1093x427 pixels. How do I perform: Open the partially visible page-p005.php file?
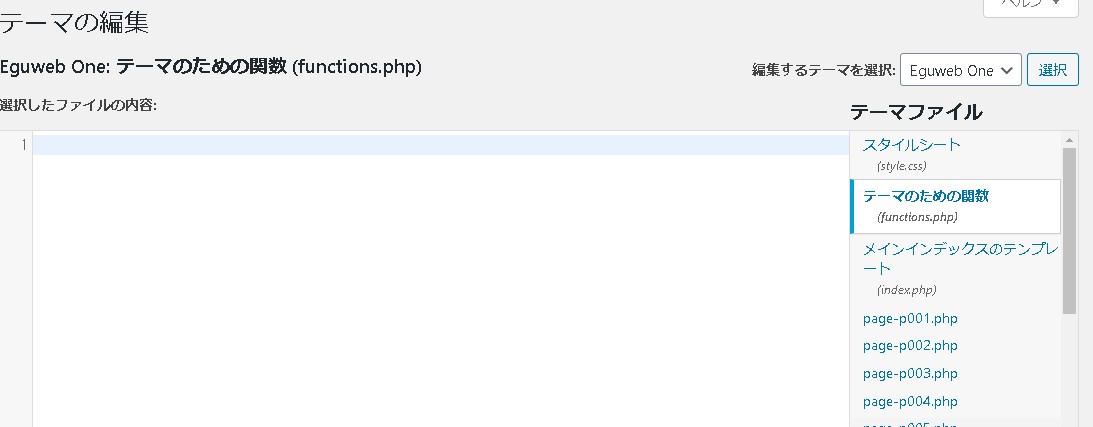(910, 423)
